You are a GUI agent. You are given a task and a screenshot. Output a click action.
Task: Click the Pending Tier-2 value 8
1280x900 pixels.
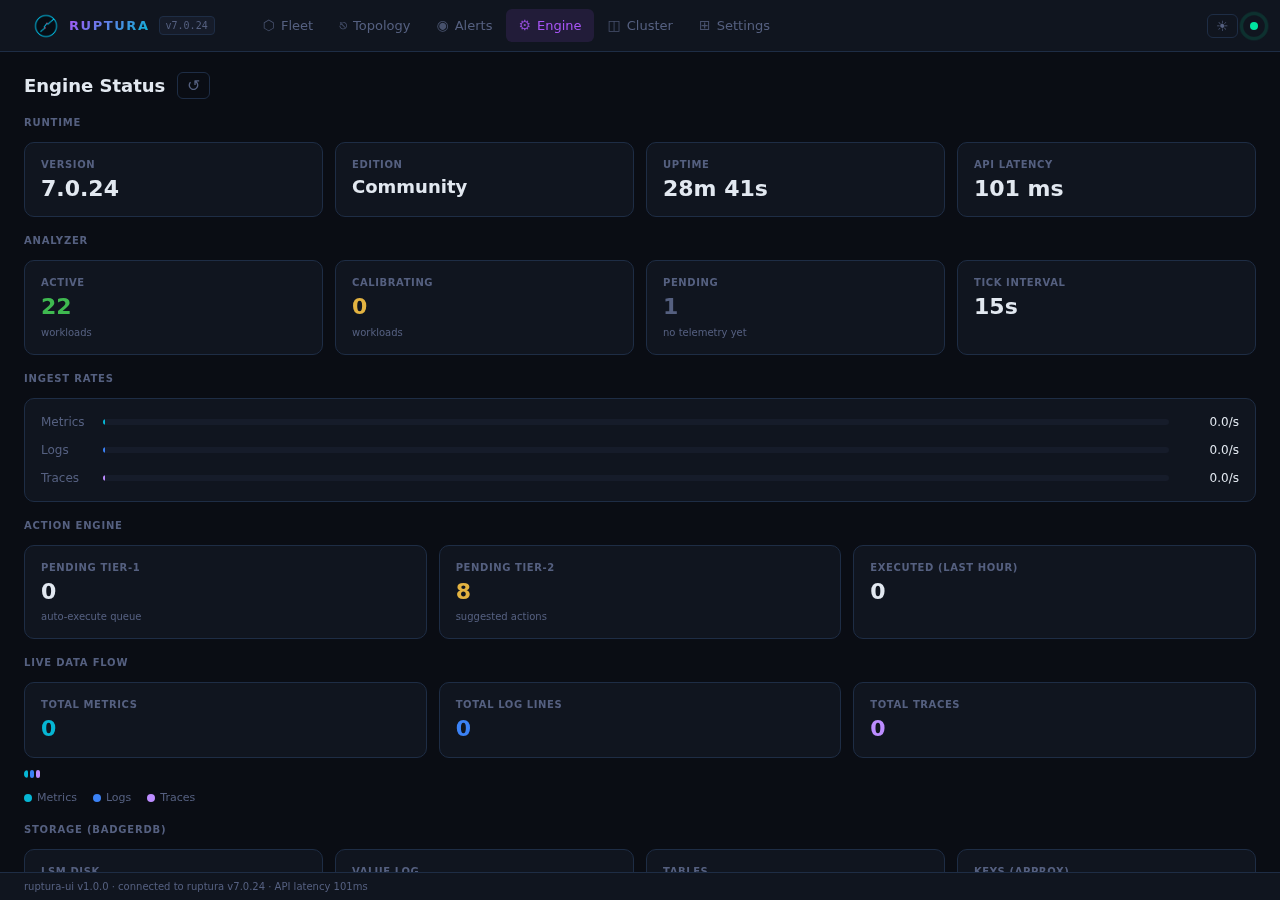pos(463,592)
